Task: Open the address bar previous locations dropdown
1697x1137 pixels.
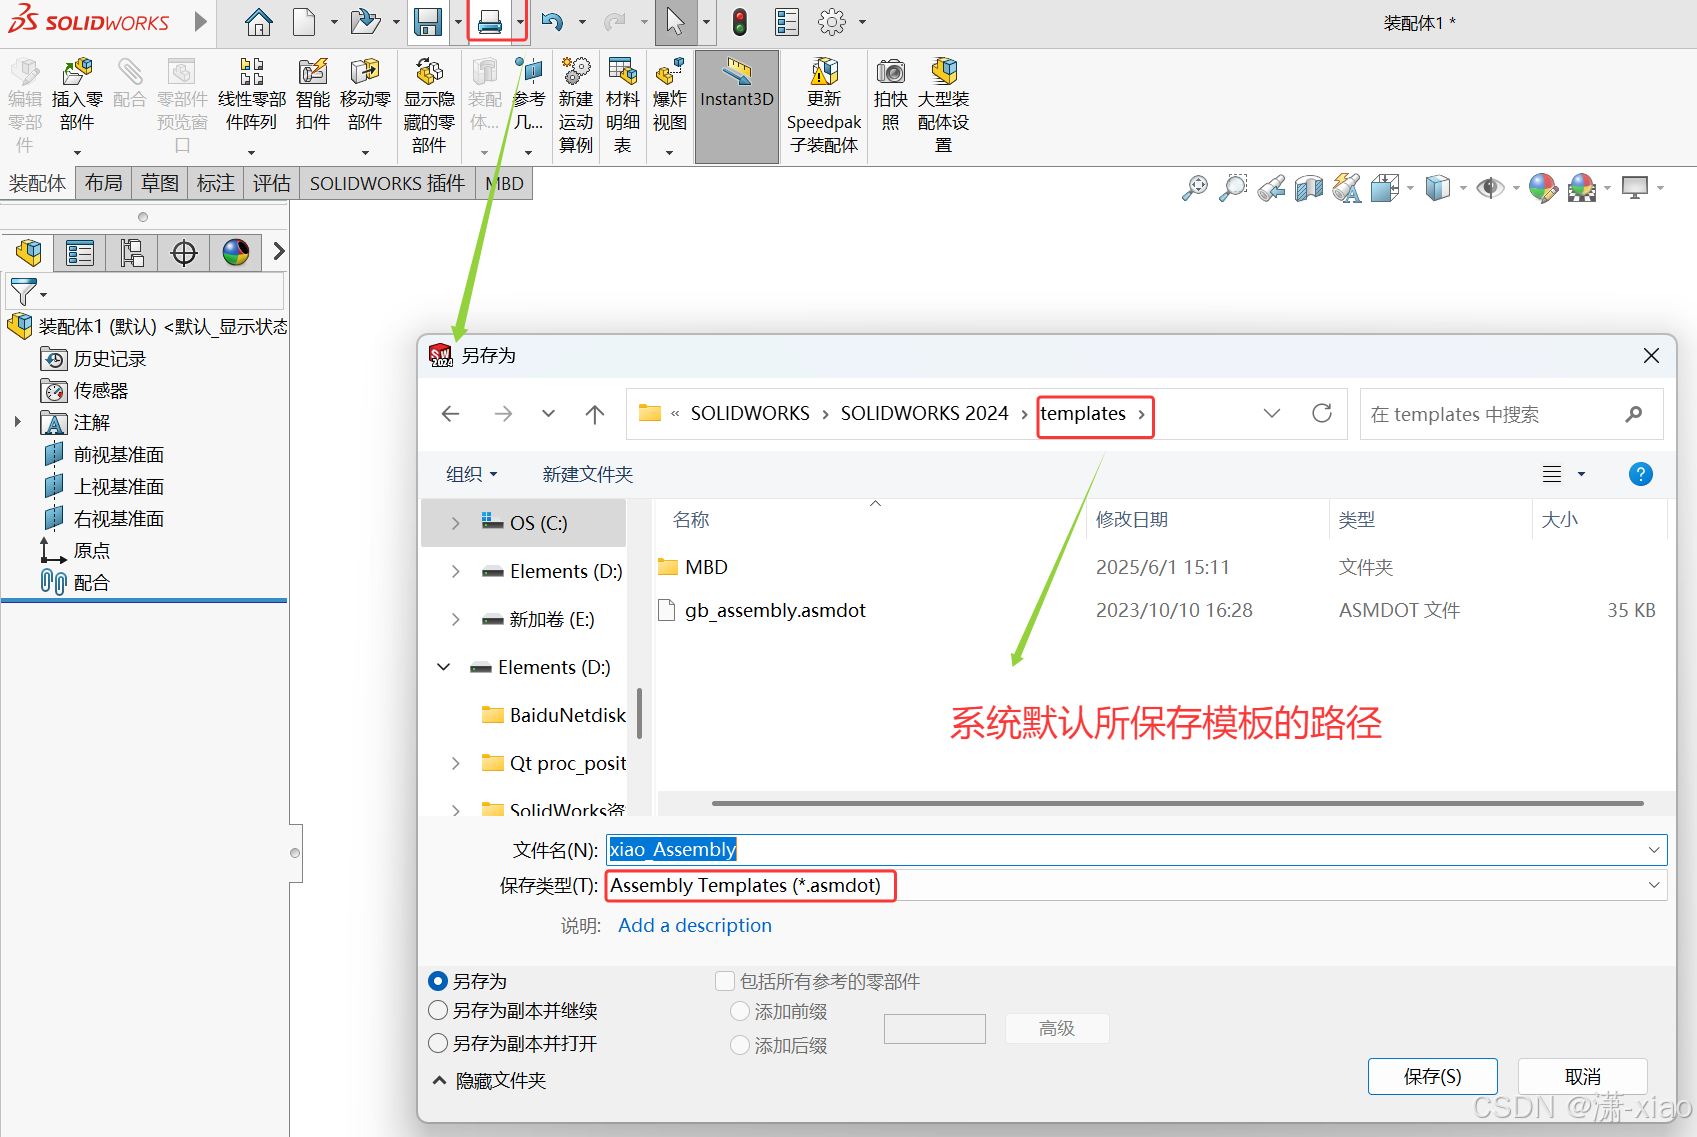Action: click(x=1272, y=413)
